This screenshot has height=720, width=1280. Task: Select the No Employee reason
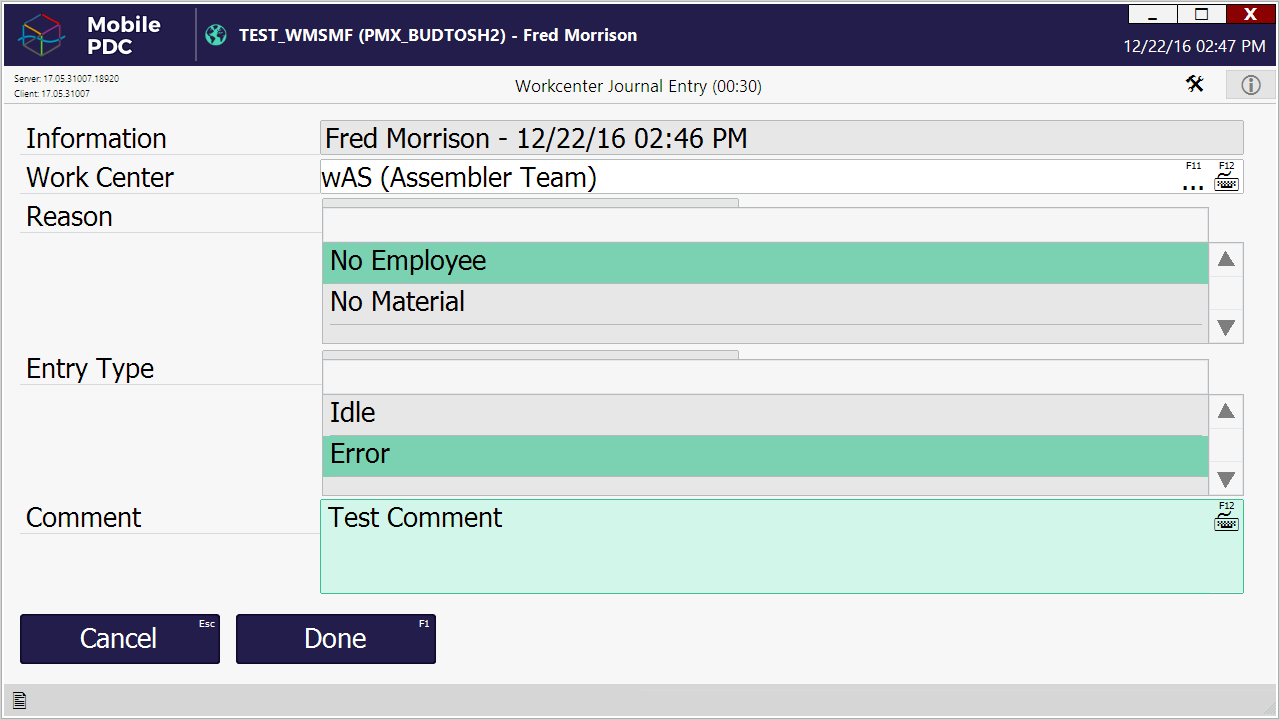(765, 262)
